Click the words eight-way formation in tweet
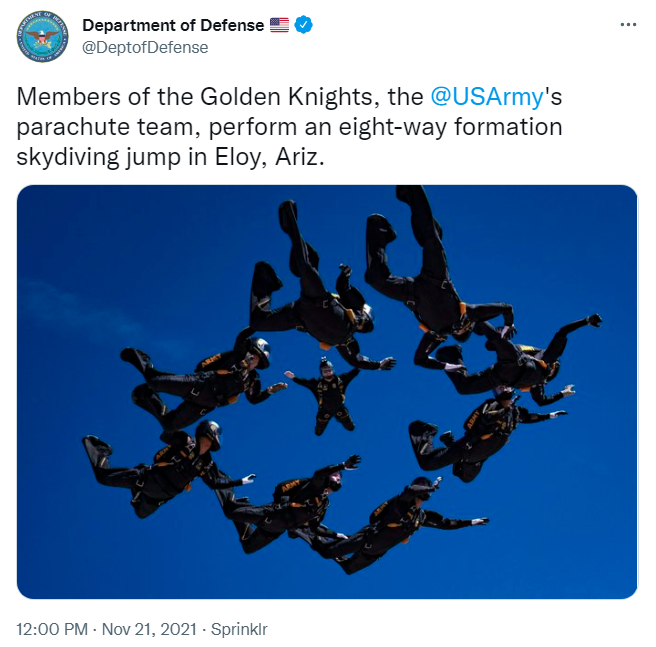Image resolution: width=656 pixels, height=647 pixels. [450, 127]
